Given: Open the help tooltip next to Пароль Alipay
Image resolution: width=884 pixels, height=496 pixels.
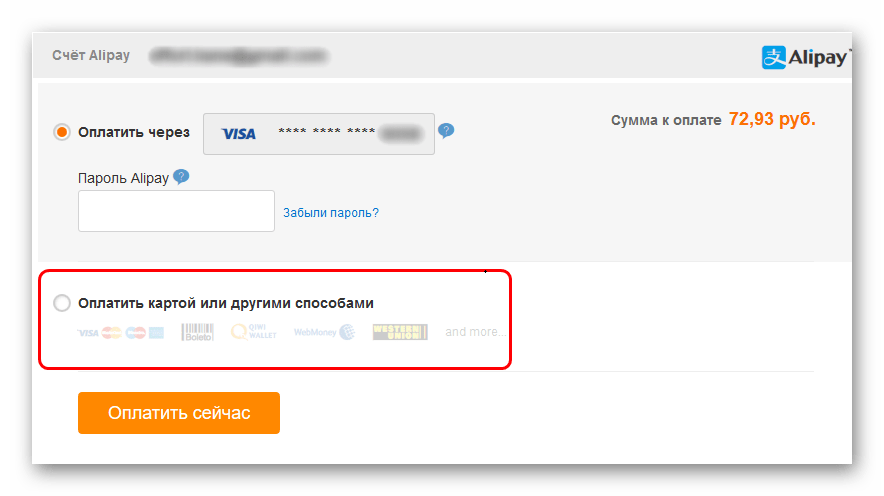Looking at the screenshot, I should coord(181,177).
